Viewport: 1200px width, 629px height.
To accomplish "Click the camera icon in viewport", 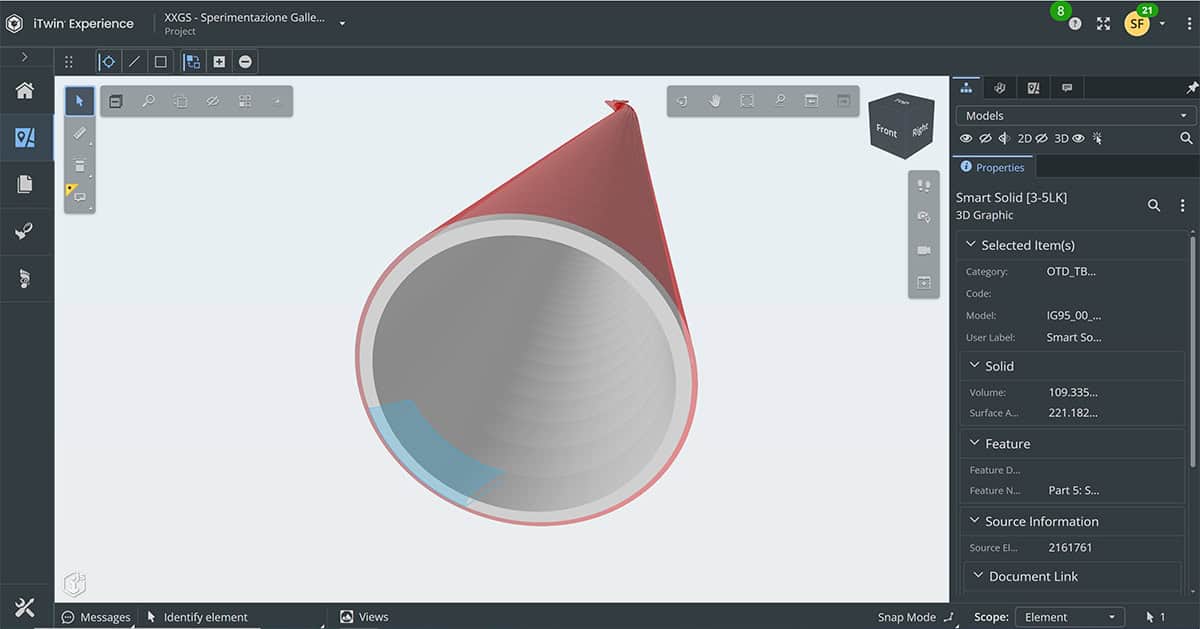I will click(924, 250).
